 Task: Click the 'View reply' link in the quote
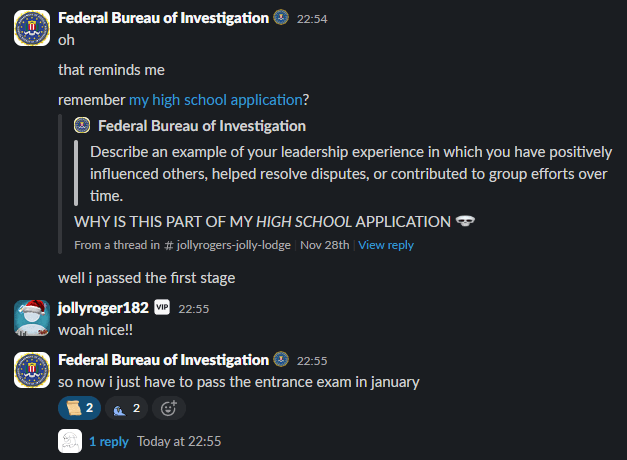pos(385,245)
